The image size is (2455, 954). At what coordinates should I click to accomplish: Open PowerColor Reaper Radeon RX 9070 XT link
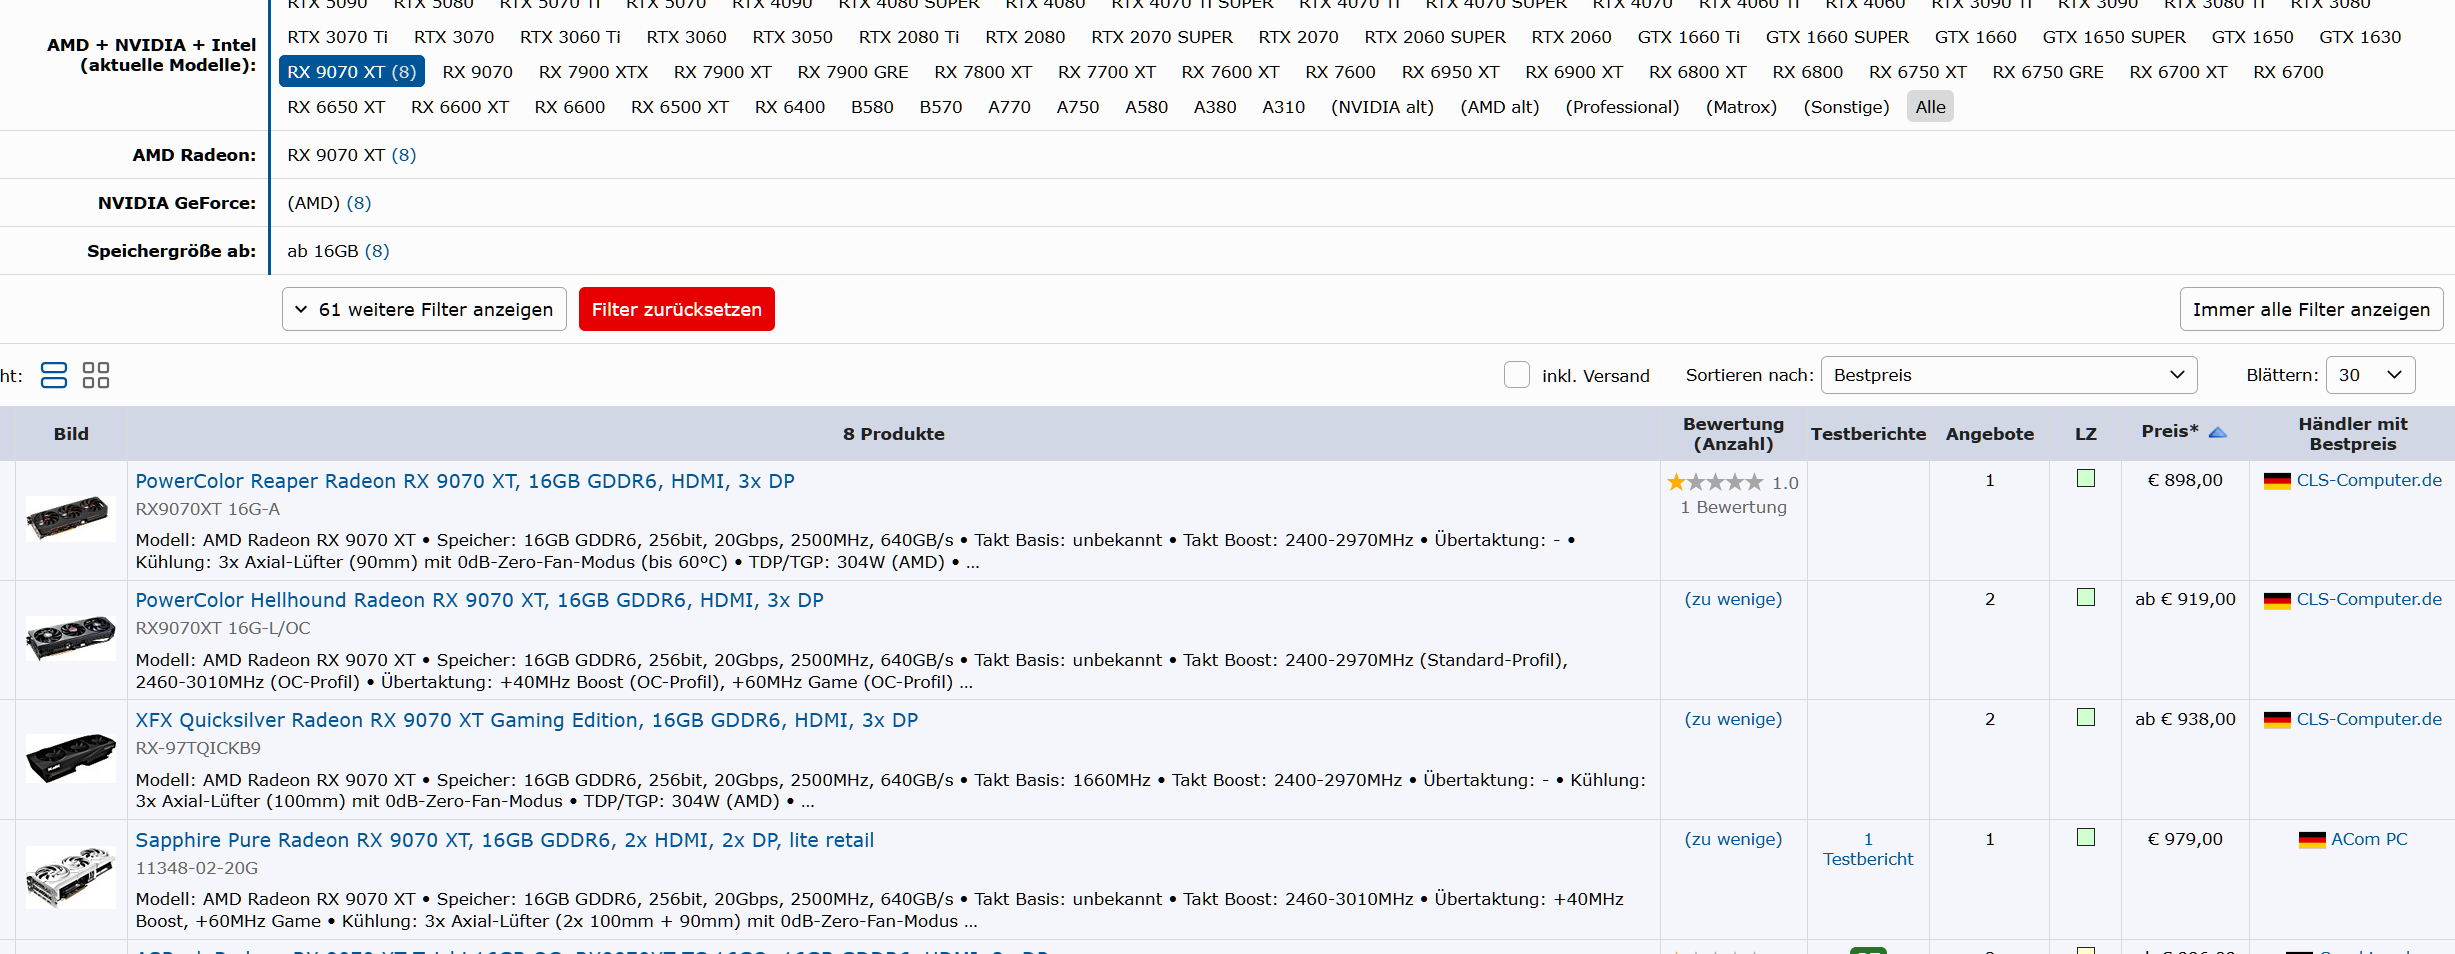(x=465, y=481)
